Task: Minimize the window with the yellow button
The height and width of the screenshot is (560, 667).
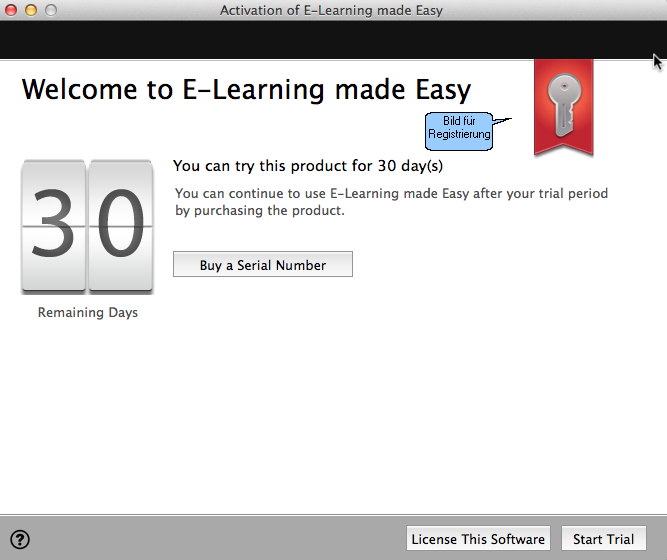Action: [31, 10]
